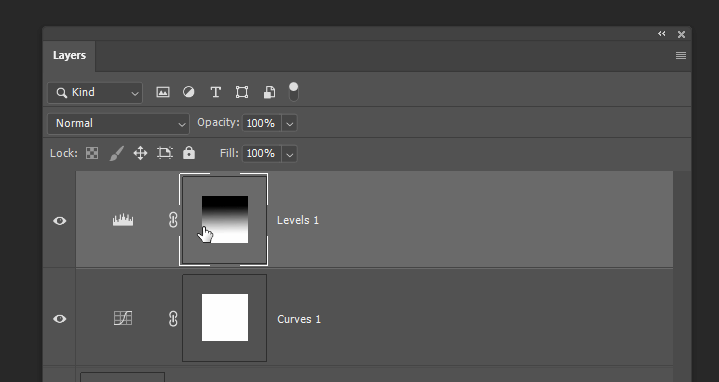Lock transparent pixels checkerboard icon
Image resolution: width=719 pixels, height=382 pixels.
point(92,153)
